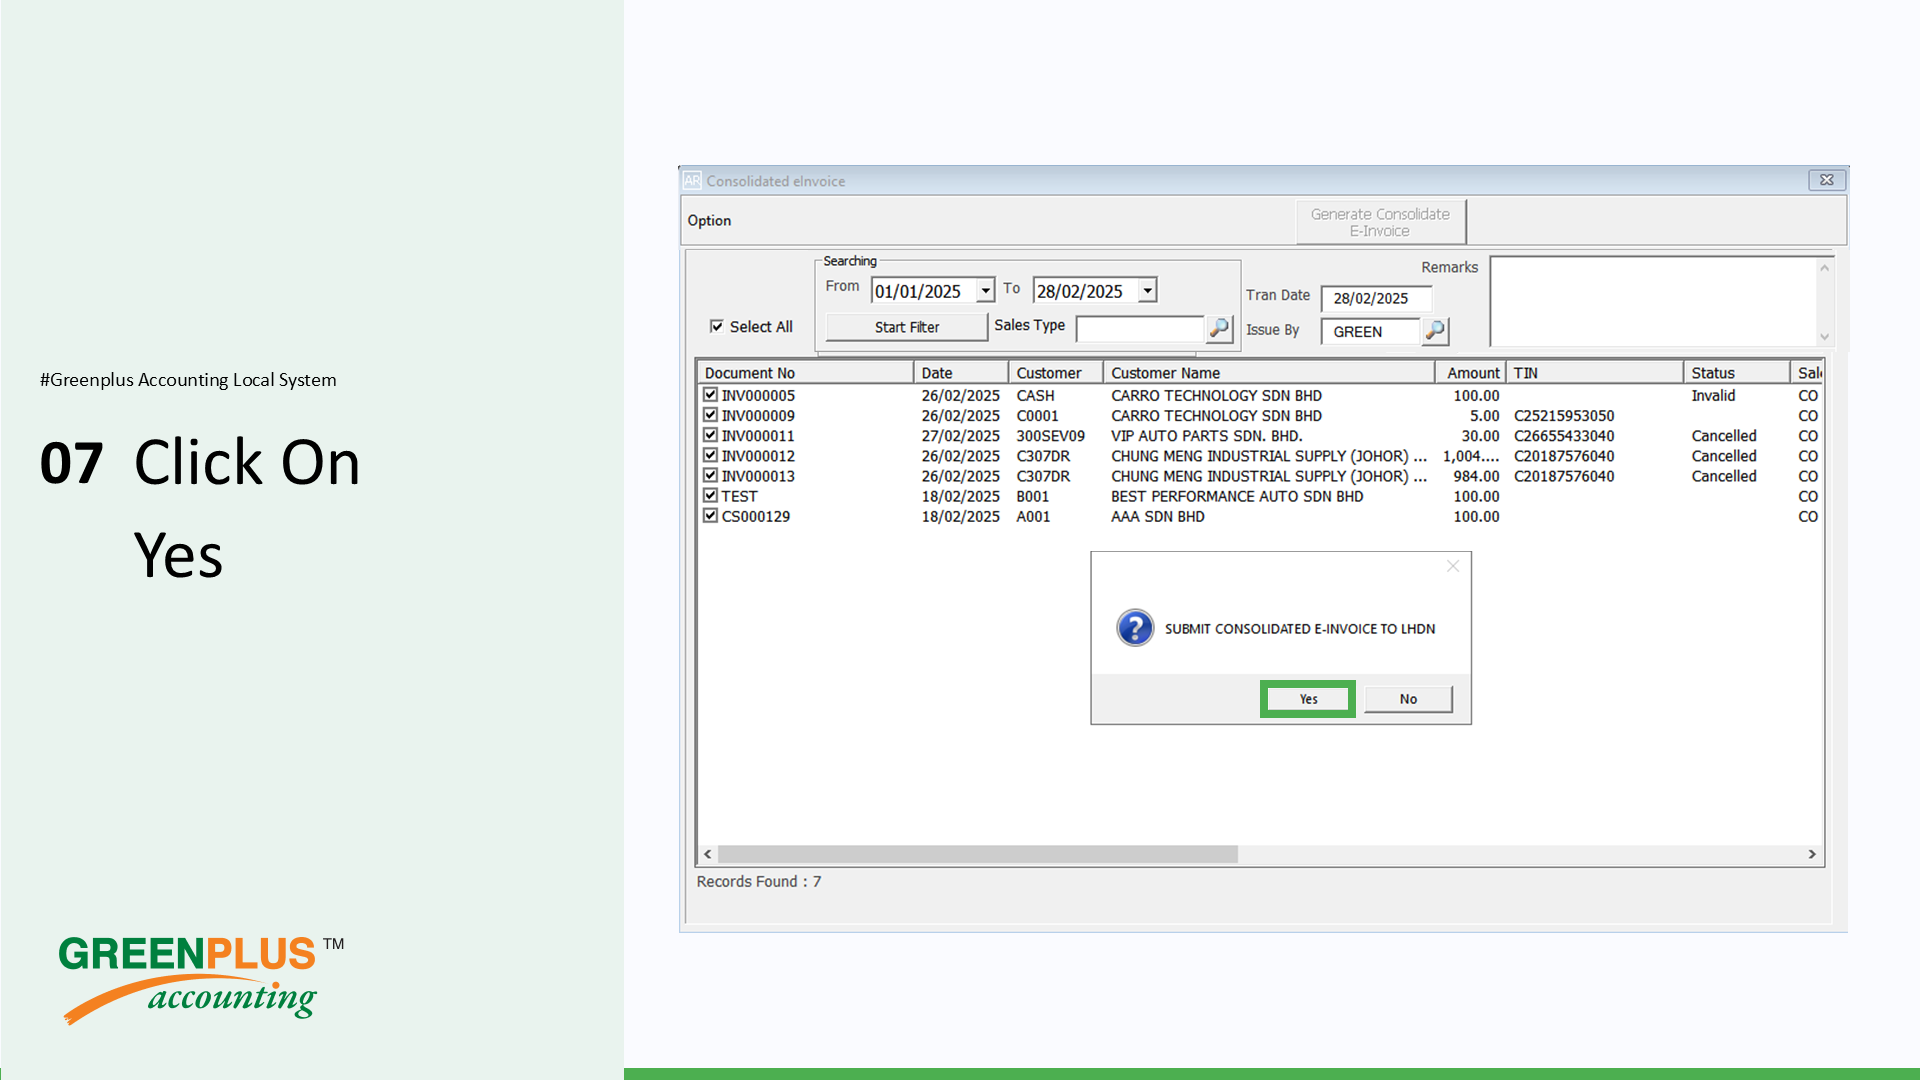Uncheck the INV000012 row checkbox

[x=710, y=455]
